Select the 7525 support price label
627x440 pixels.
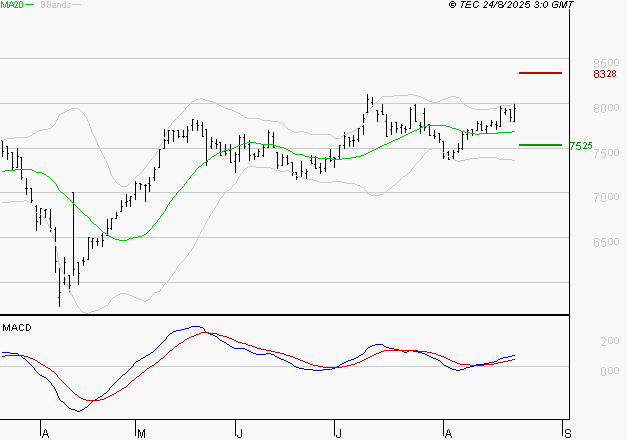point(581,146)
